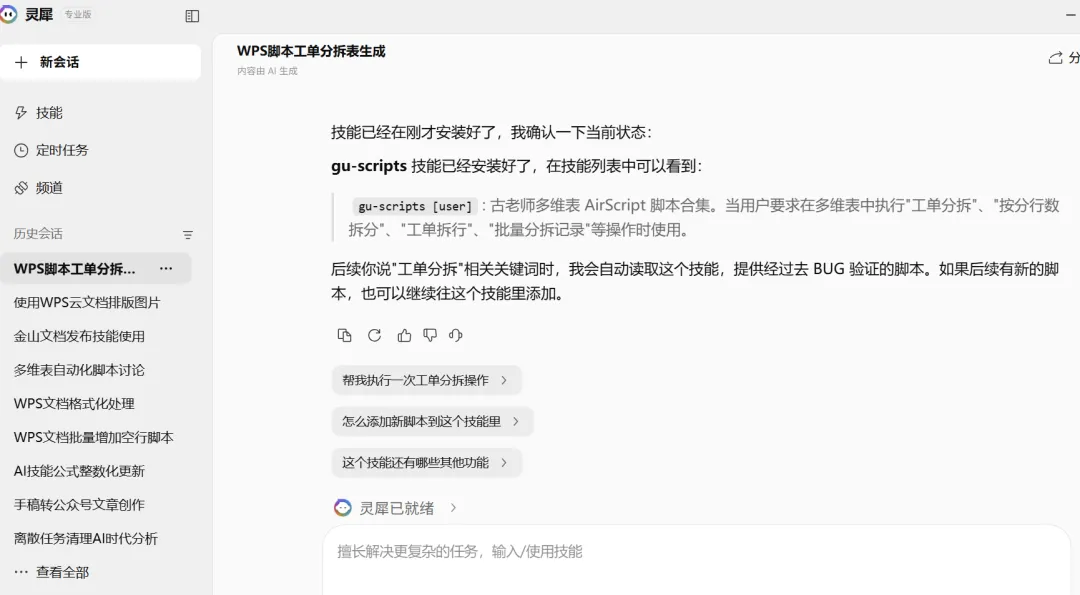
Task: Click the history filter icon beside 历史会话
Action: (x=187, y=235)
